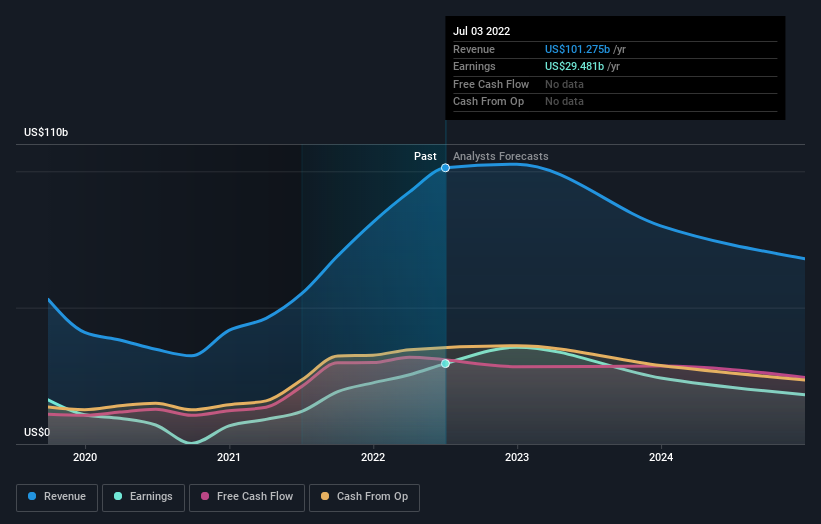Viewport: 821px width, 524px height.
Task: Click the Jul 03 2022 tooltip date
Action: (481, 31)
